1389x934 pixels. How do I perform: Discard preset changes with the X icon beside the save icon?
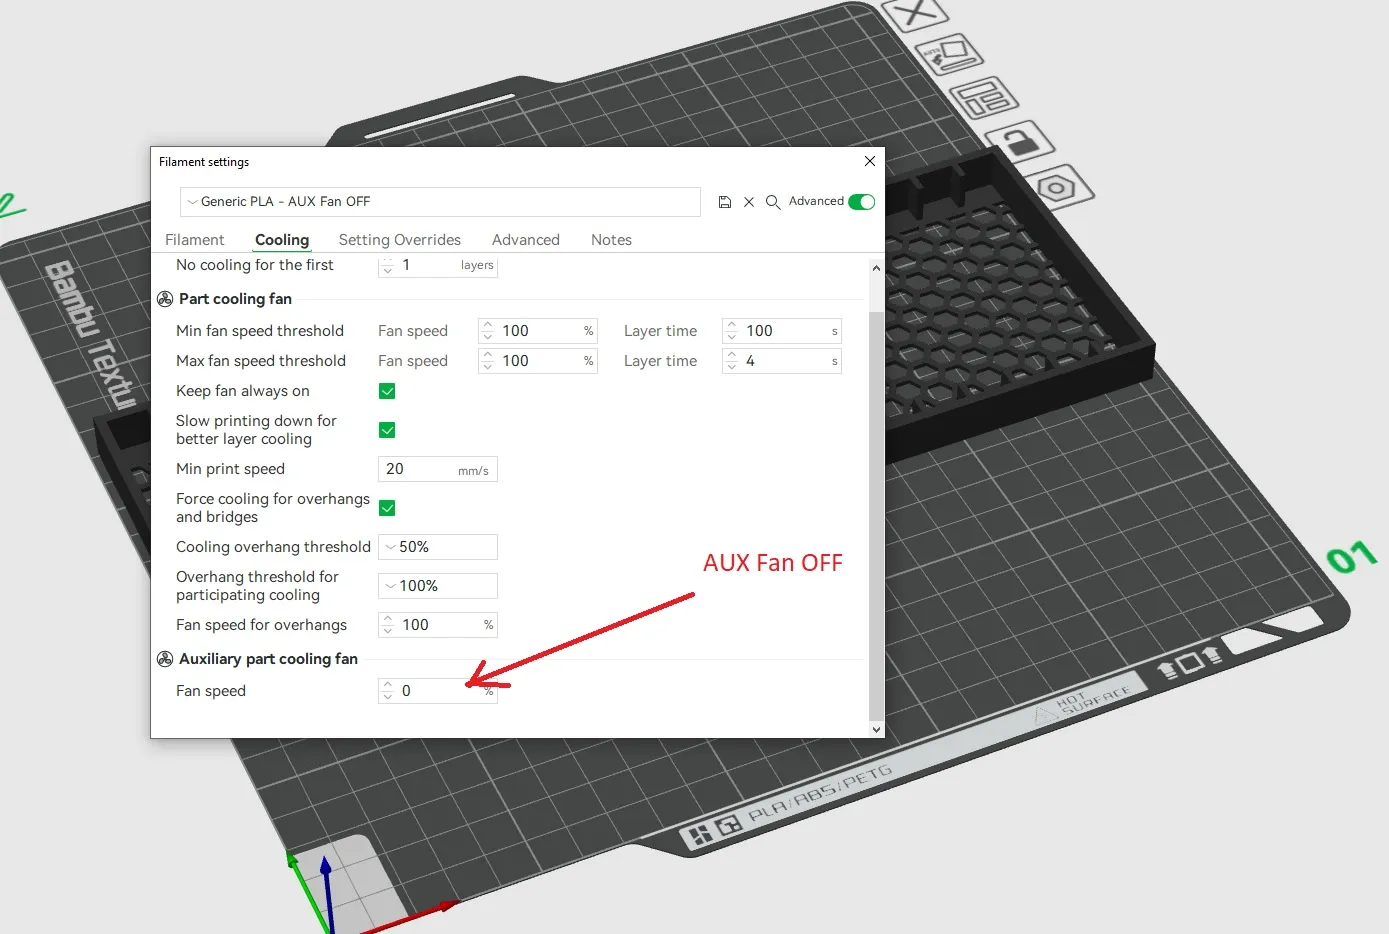tap(749, 202)
